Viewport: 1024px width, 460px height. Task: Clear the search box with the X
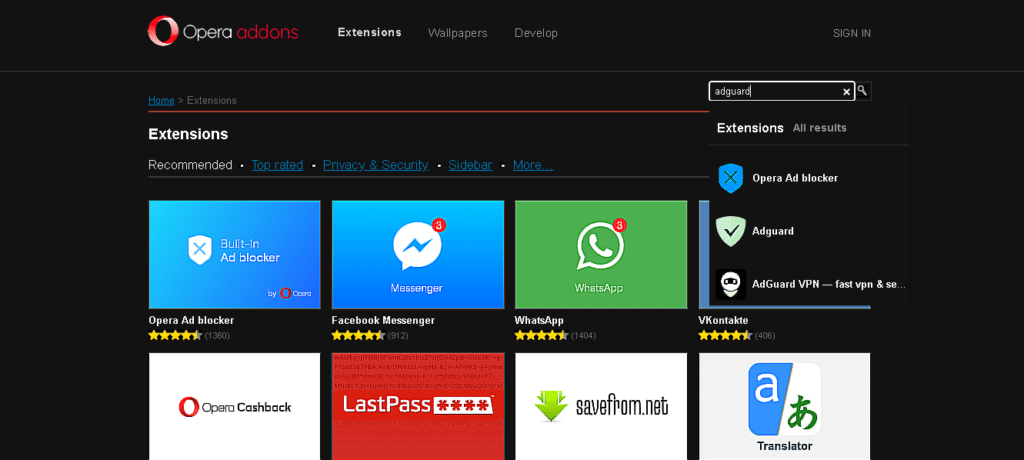(x=846, y=92)
